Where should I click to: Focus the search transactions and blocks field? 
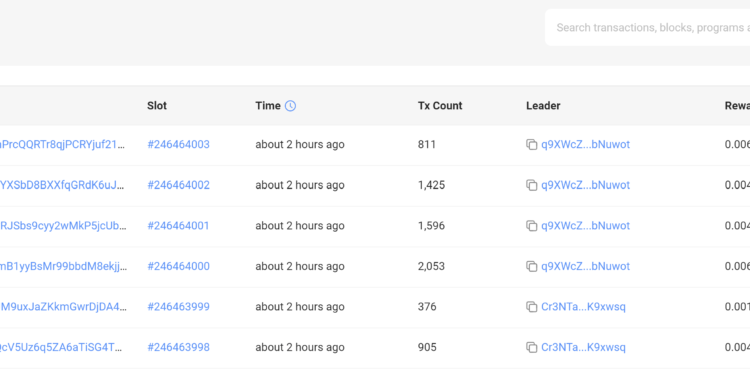click(648, 28)
